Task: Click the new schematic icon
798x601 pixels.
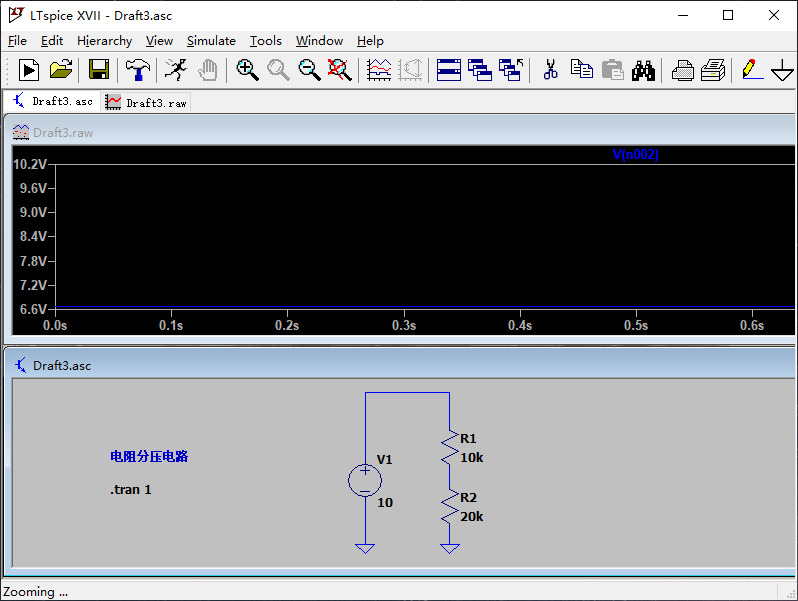Action: pyautogui.click(x=29, y=69)
